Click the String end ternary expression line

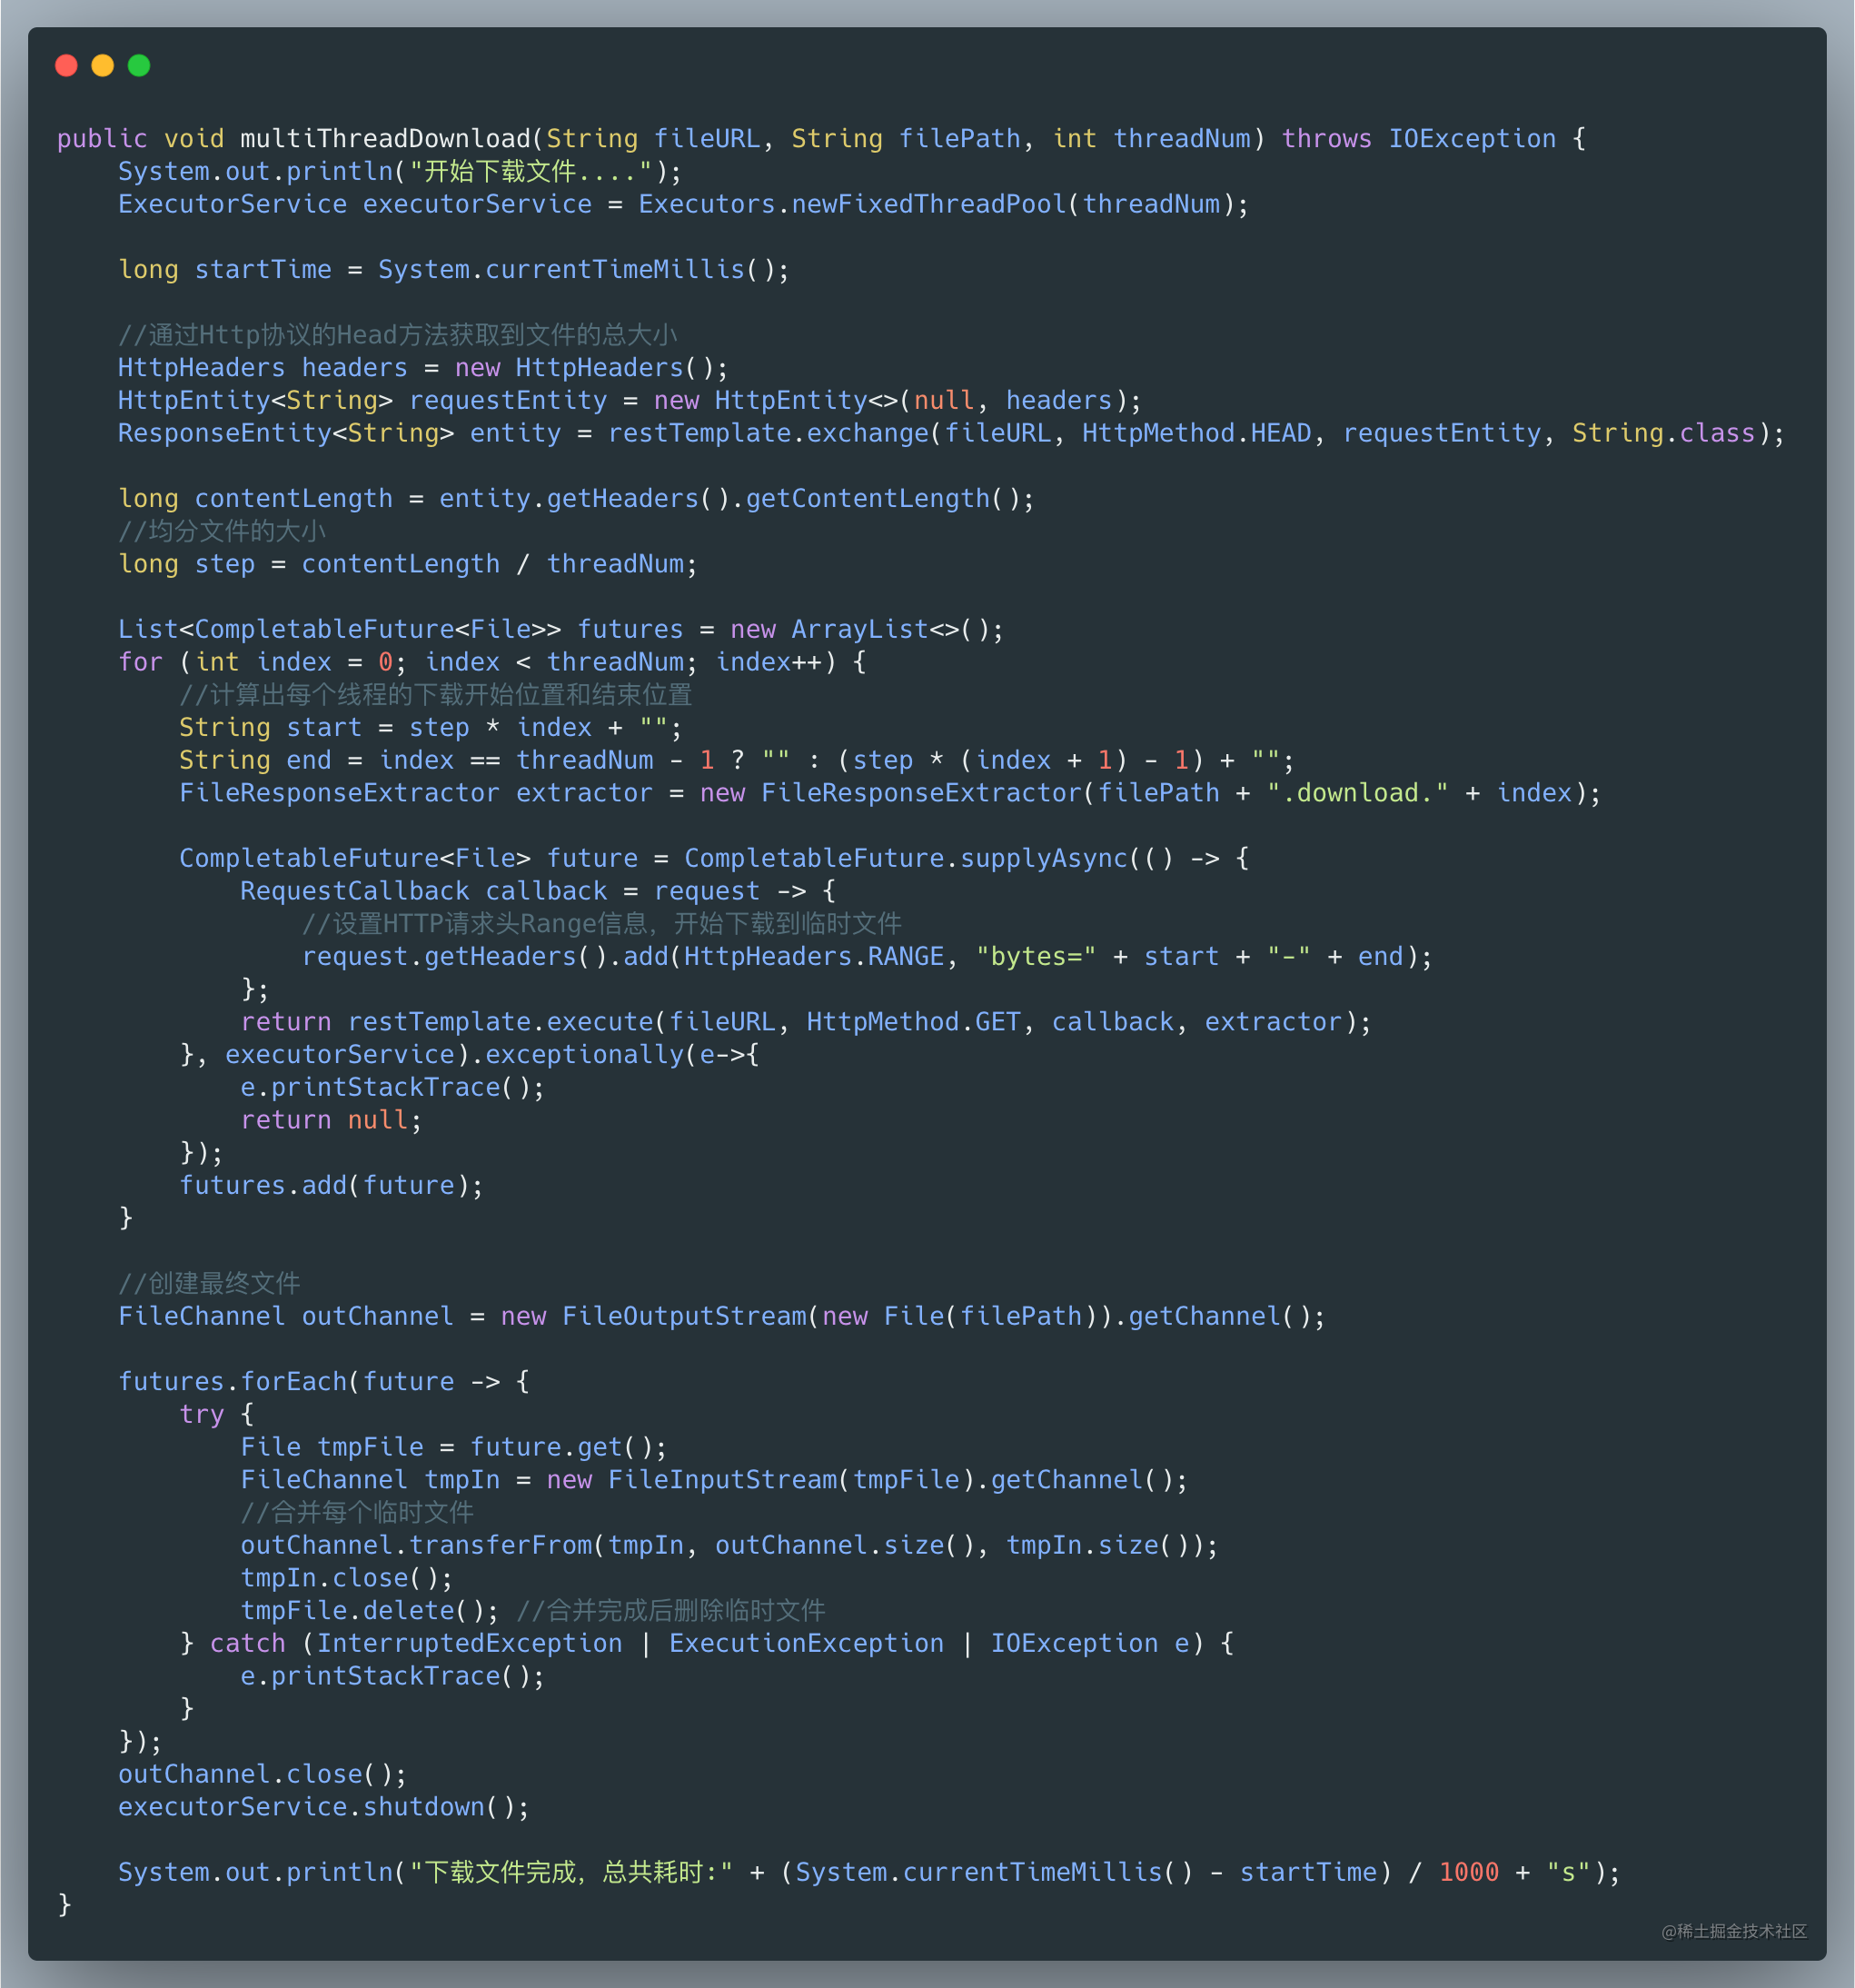tap(736, 760)
